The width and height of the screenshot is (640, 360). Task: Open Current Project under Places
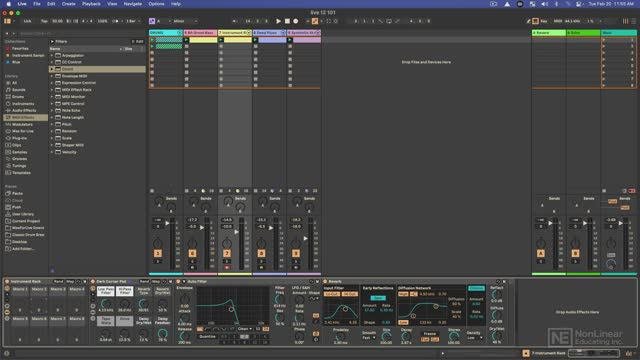pos(26,221)
